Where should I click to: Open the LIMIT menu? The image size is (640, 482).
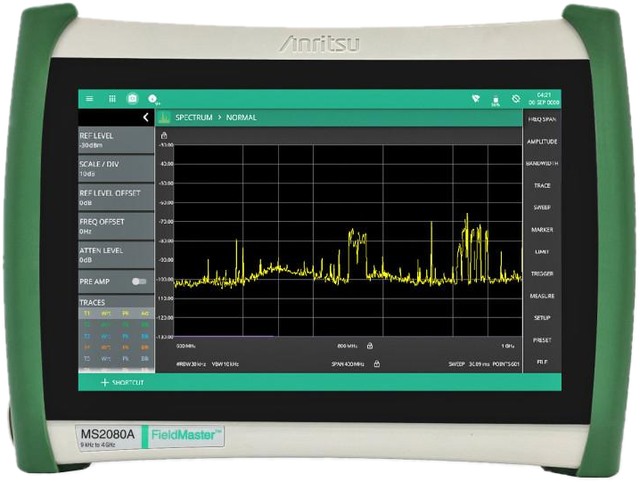click(542, 252)
